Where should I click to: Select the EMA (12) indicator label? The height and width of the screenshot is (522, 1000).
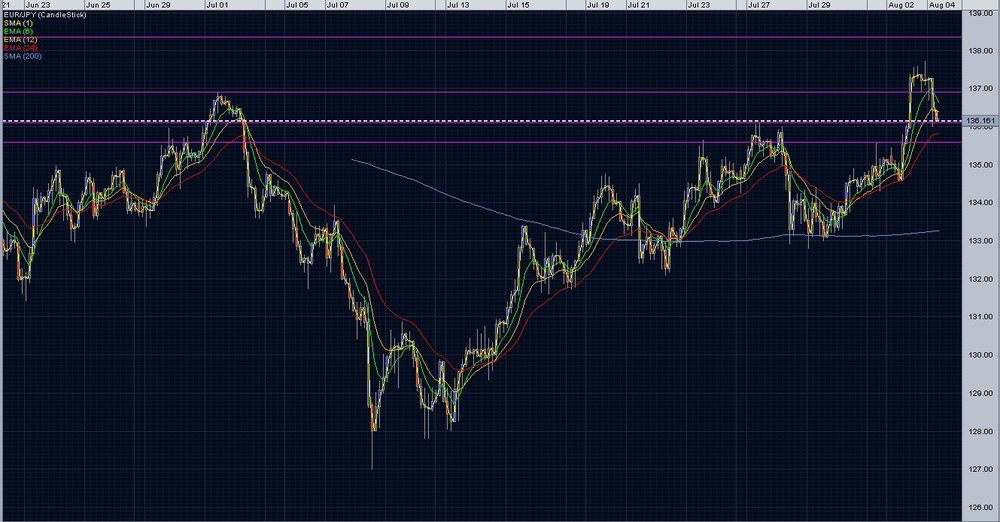pyautogui.click(x=20, y=40)
